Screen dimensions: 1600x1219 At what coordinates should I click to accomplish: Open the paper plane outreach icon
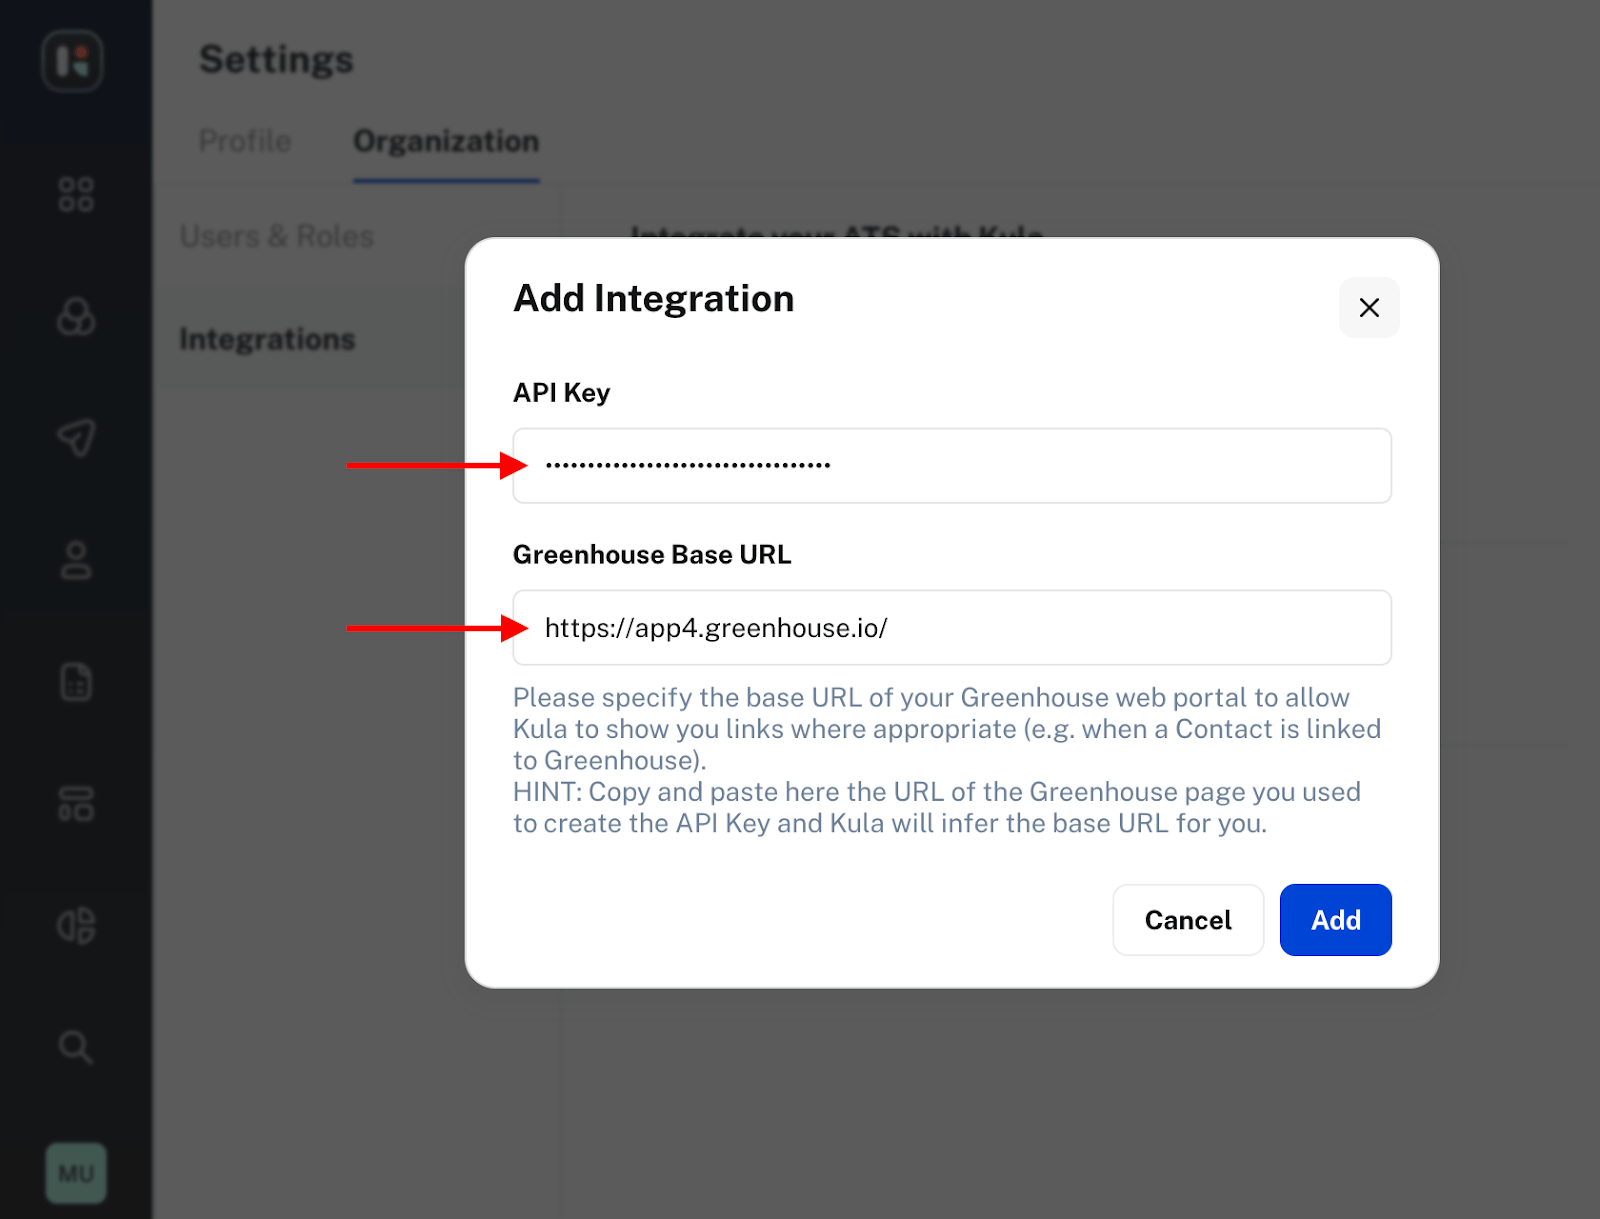pyautogui.click(x=76, y=438)
